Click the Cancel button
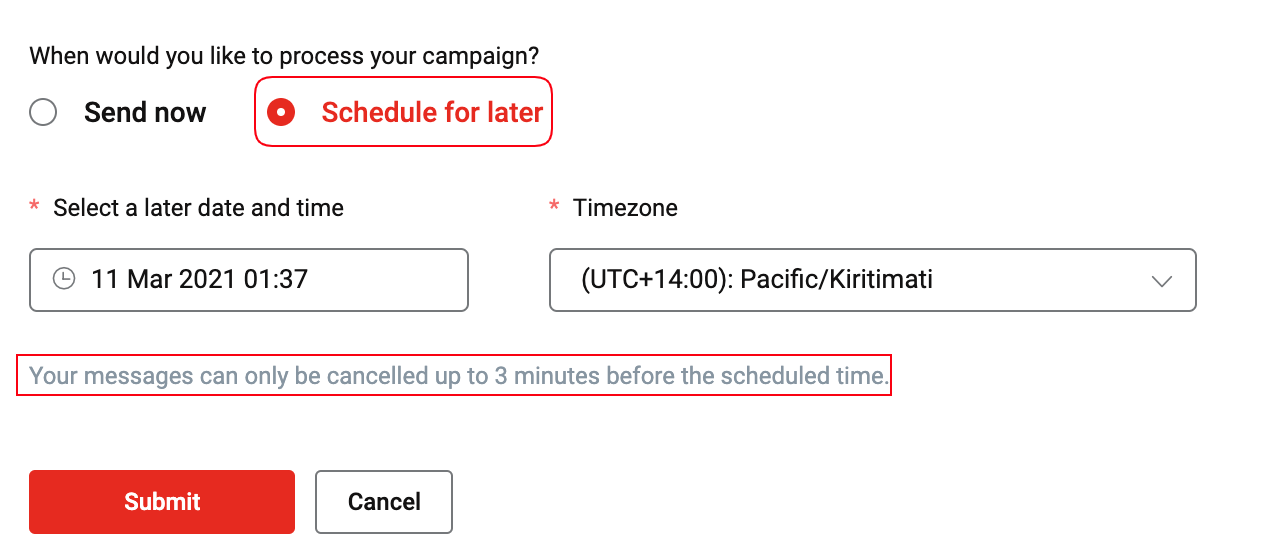This screenshot has height=547, width=1272. tap(384, 502)
